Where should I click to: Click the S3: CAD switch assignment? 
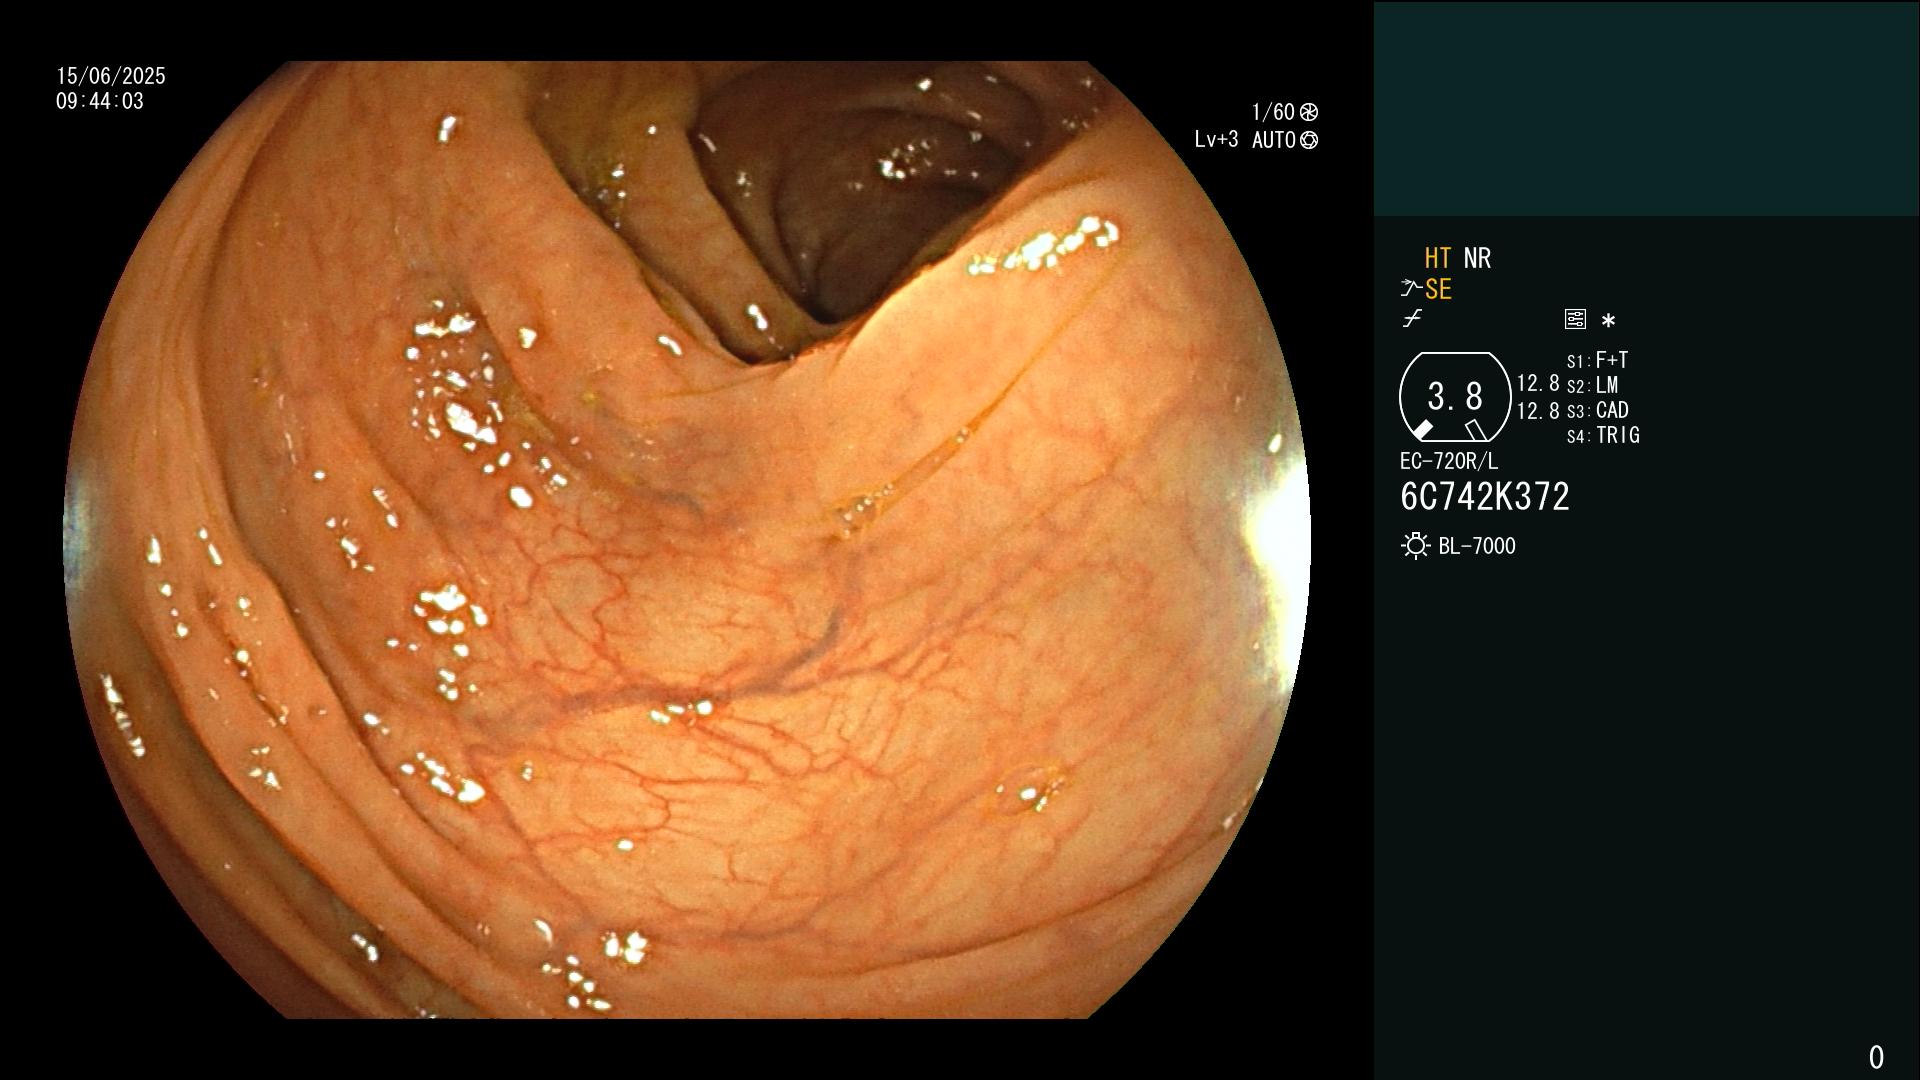pyautogui.click(x=1598, y=410)
